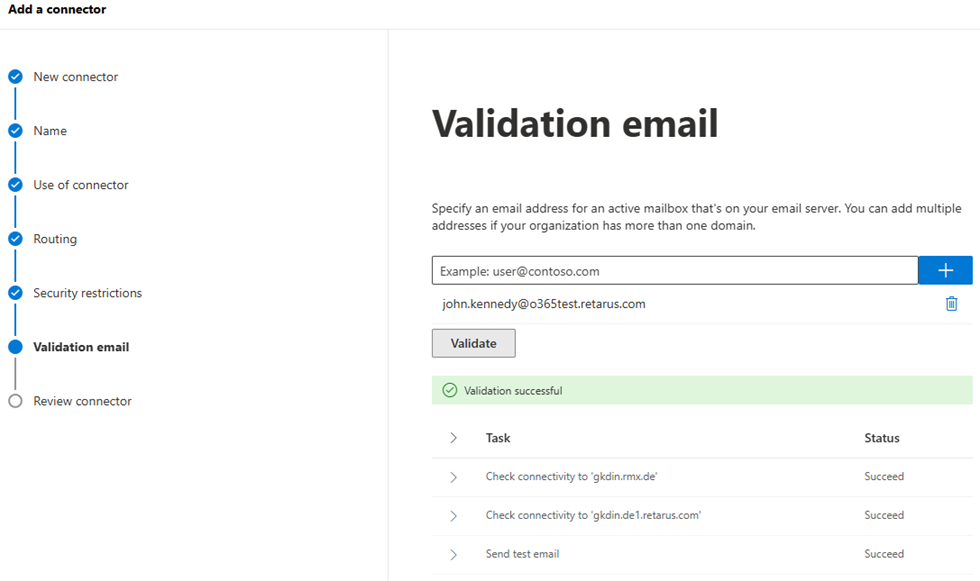
Task: Click the blue plus add-address button
Action: (945, 271)
